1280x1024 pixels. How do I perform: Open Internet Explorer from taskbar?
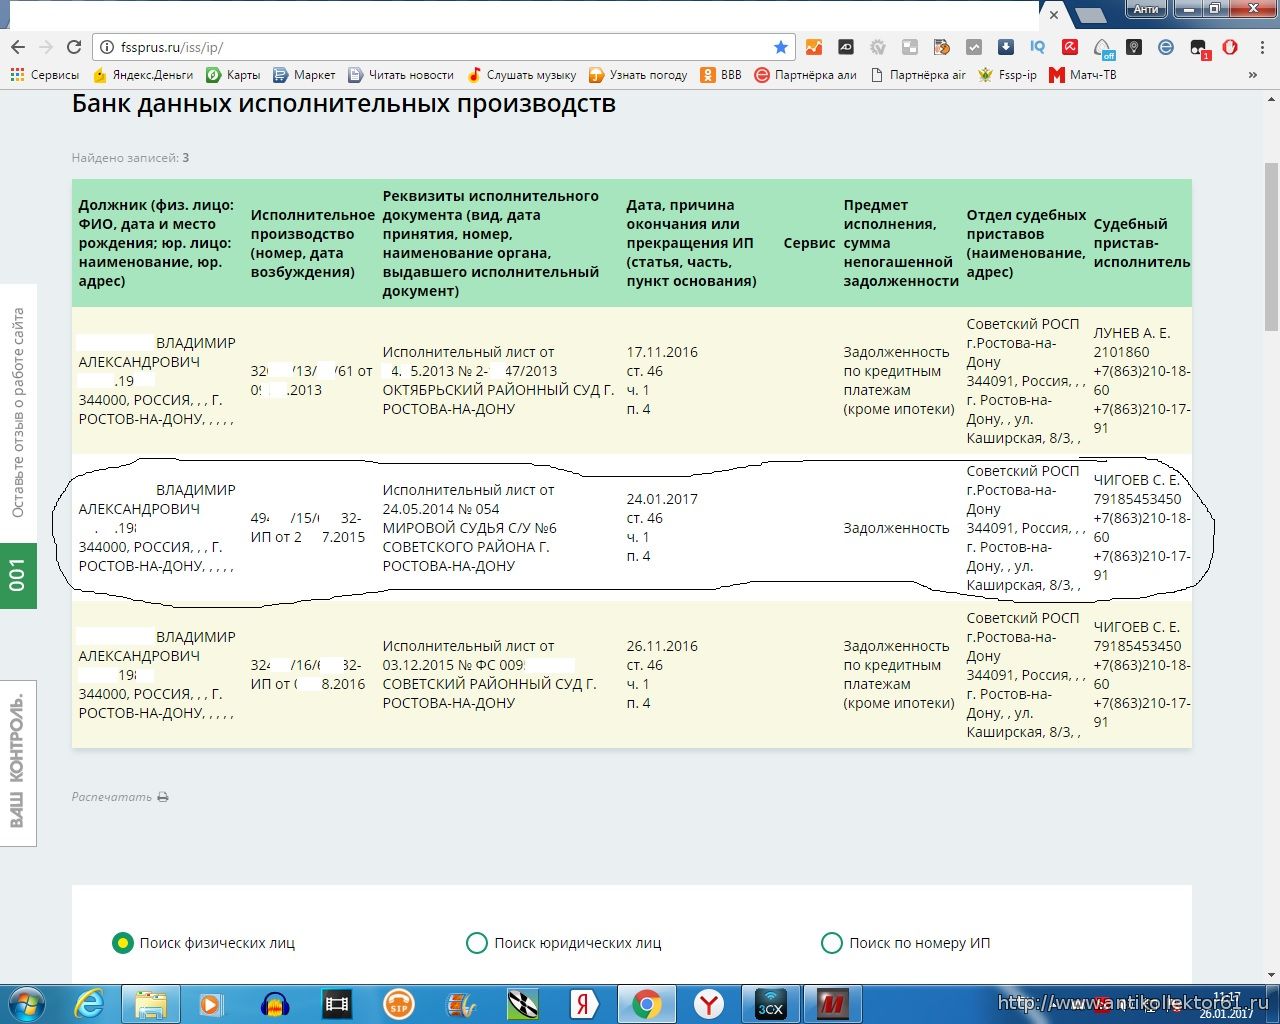[89, 1003]
